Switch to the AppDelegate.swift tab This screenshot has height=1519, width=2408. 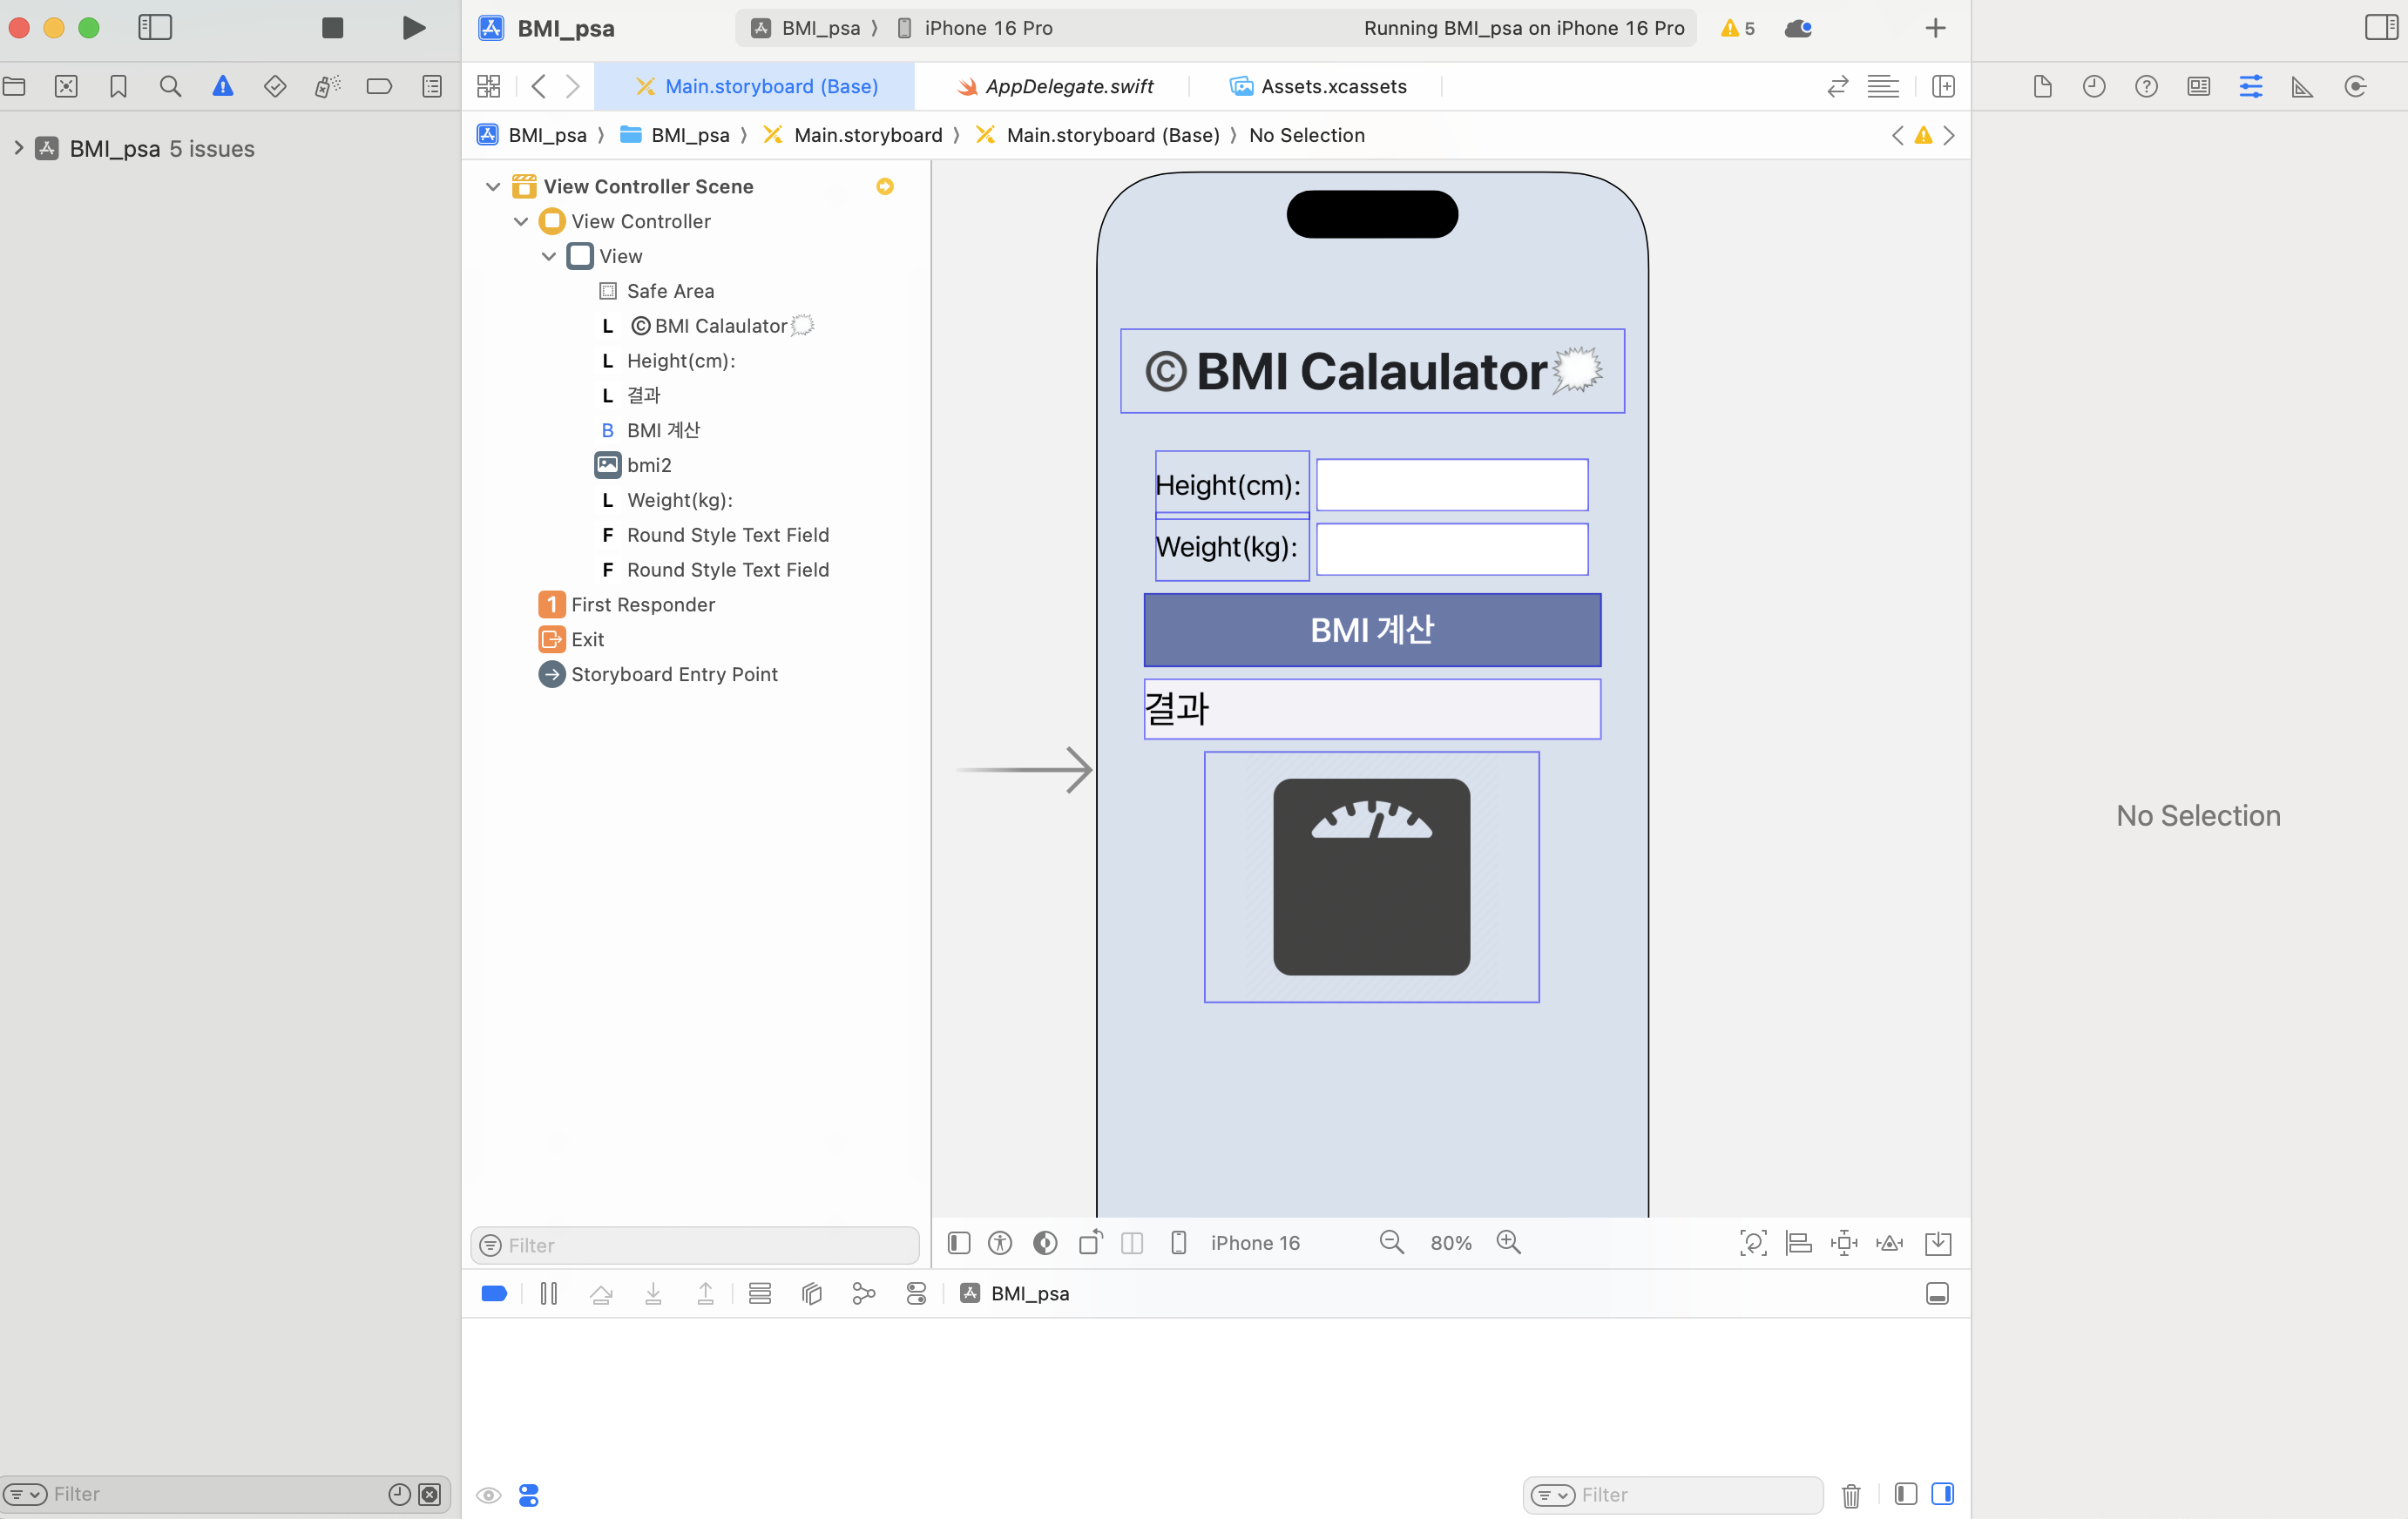pos(1068,87)
